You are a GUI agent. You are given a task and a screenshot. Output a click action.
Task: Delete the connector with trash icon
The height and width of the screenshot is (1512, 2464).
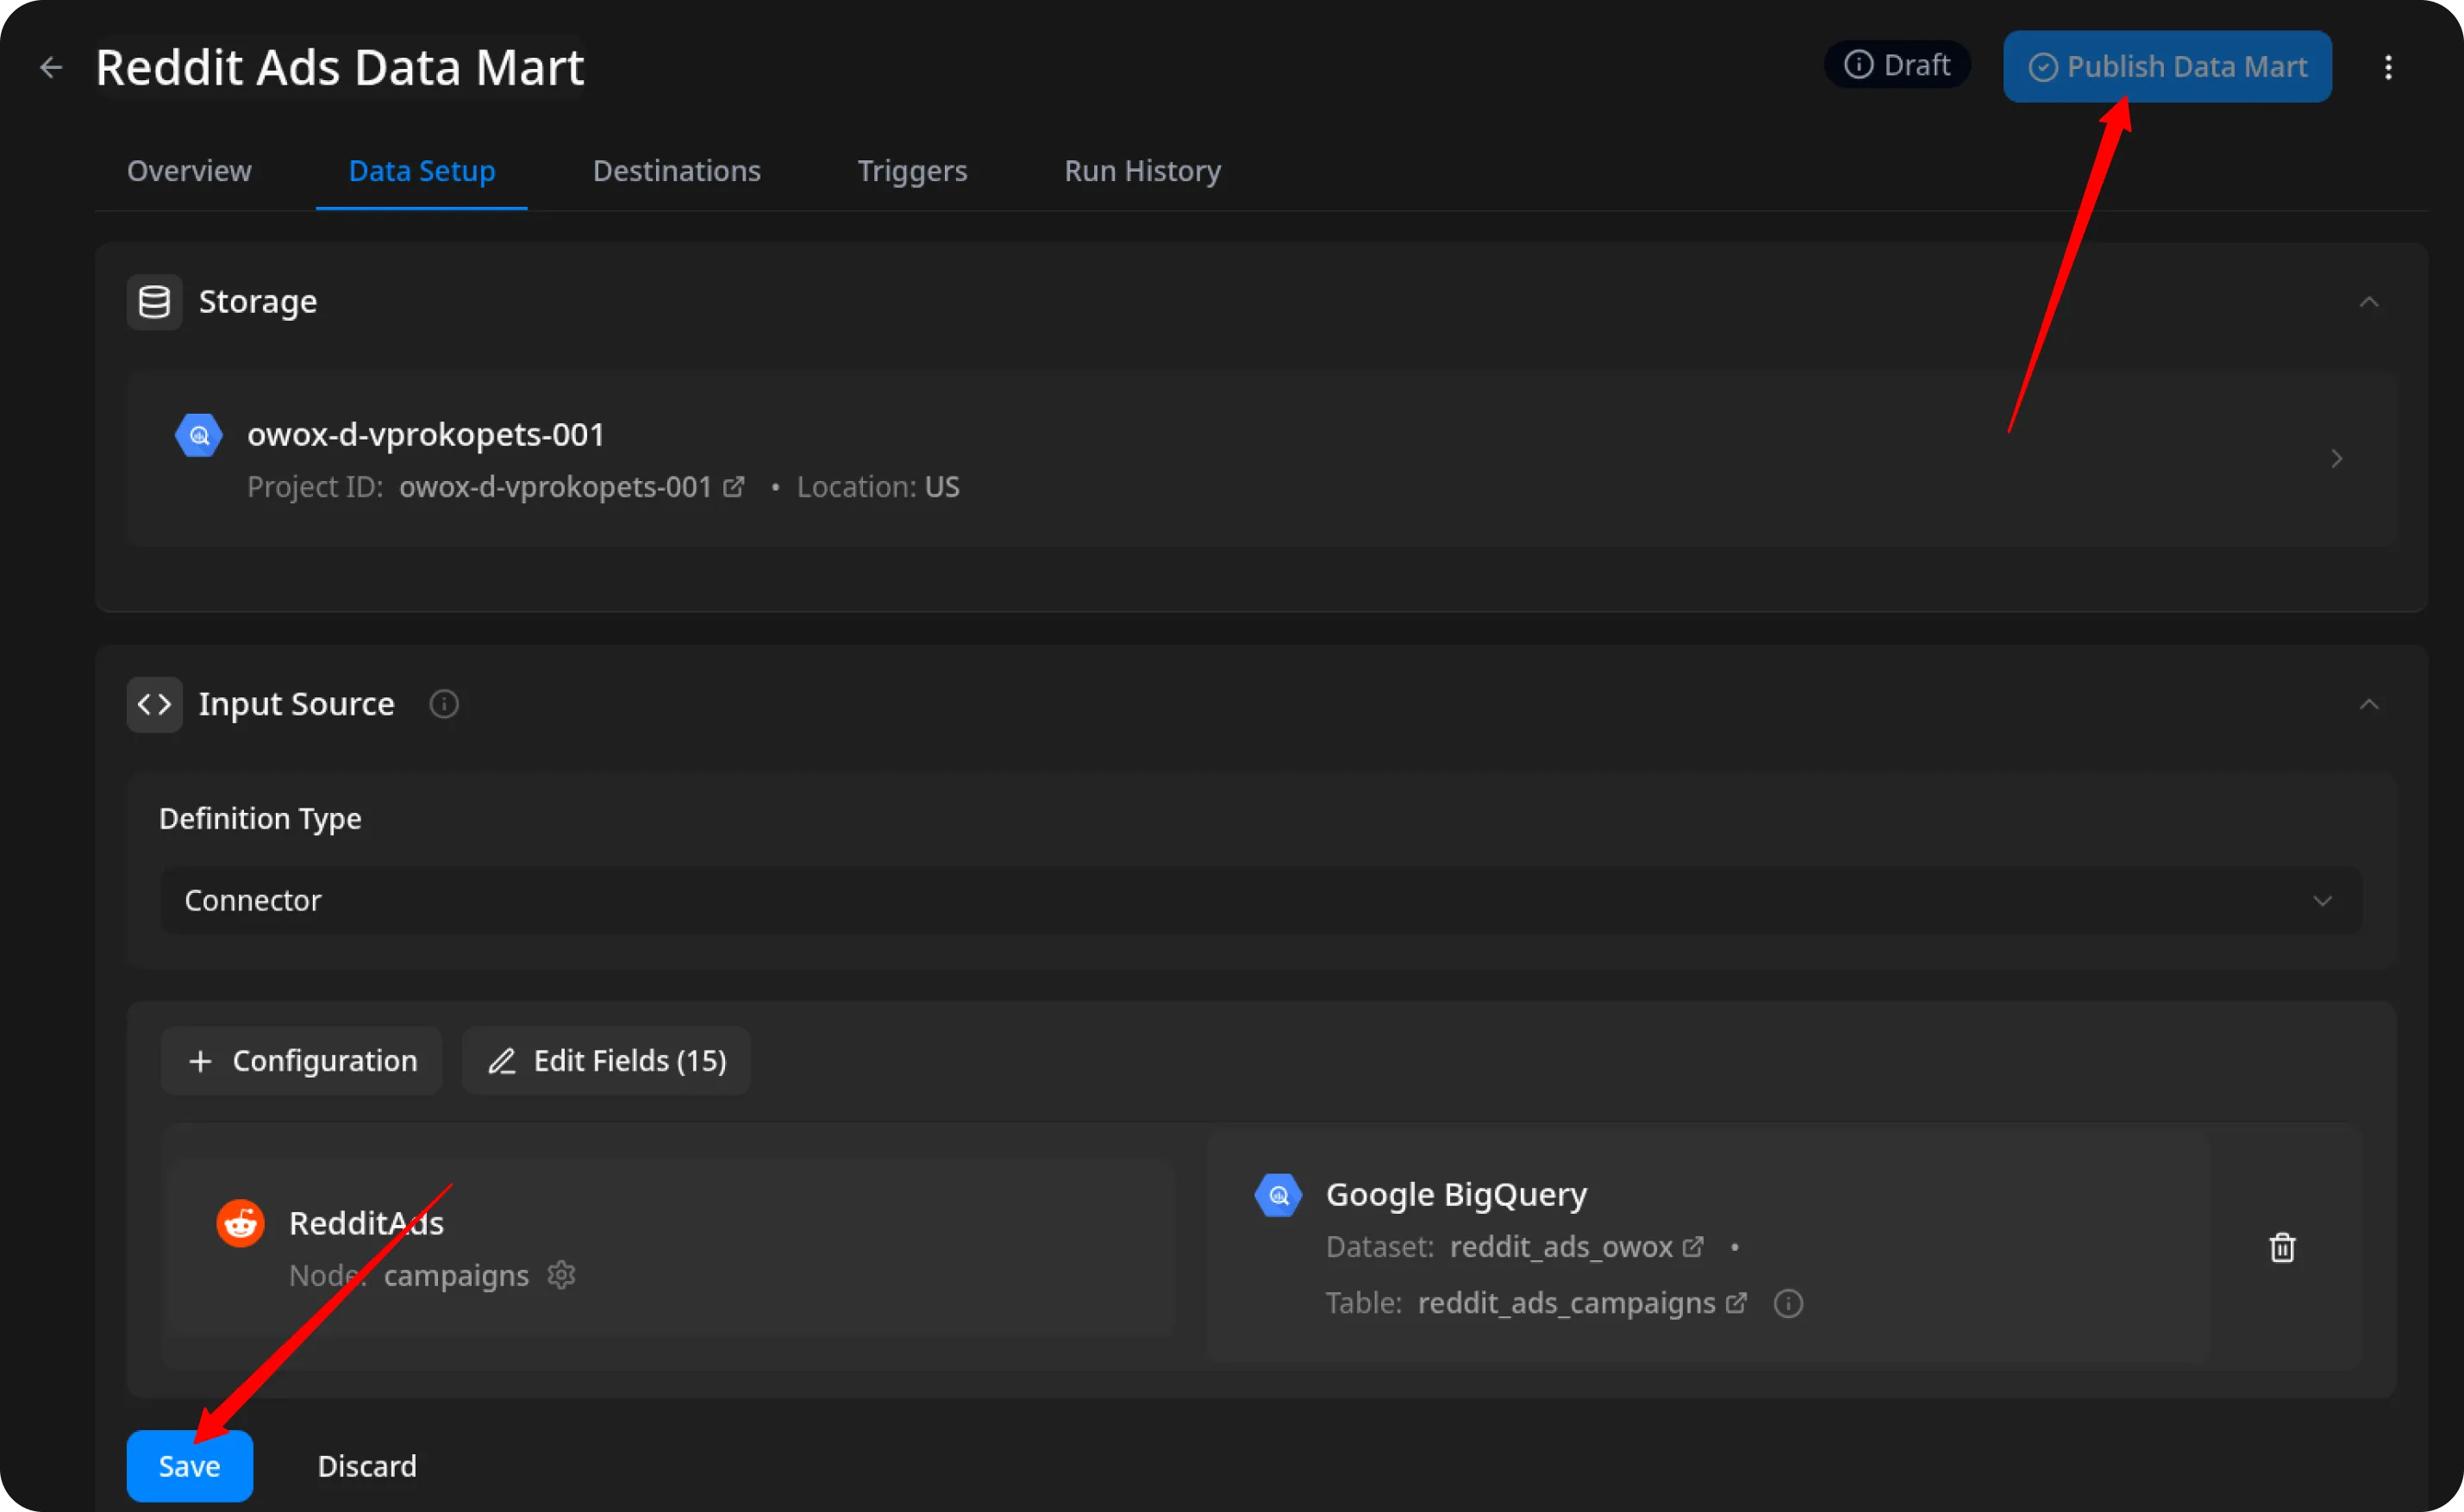pyautogui.click(x=2282, y=1247)
